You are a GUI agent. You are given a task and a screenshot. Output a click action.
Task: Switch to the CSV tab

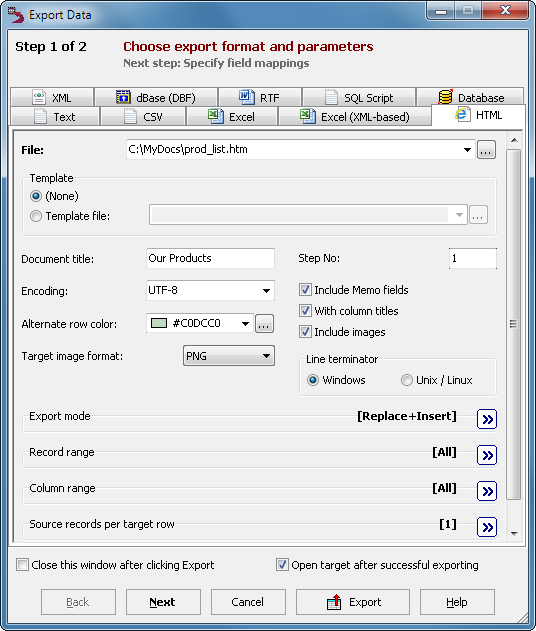point(143,117)
